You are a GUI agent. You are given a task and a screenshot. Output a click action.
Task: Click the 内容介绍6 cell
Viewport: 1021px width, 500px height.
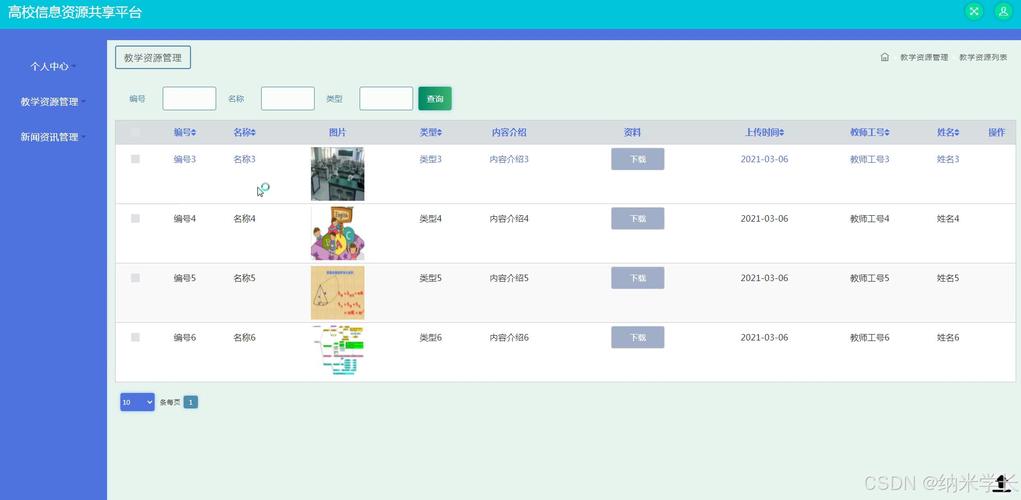[509, 337]
